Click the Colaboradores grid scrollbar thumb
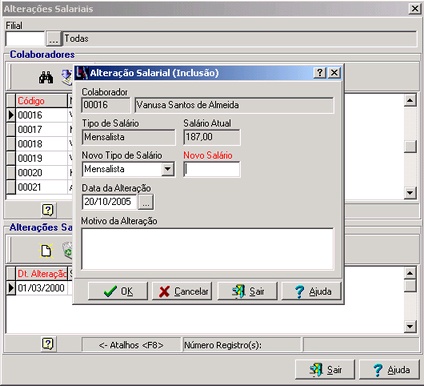The image size is (424, 386). coord(410,146)
